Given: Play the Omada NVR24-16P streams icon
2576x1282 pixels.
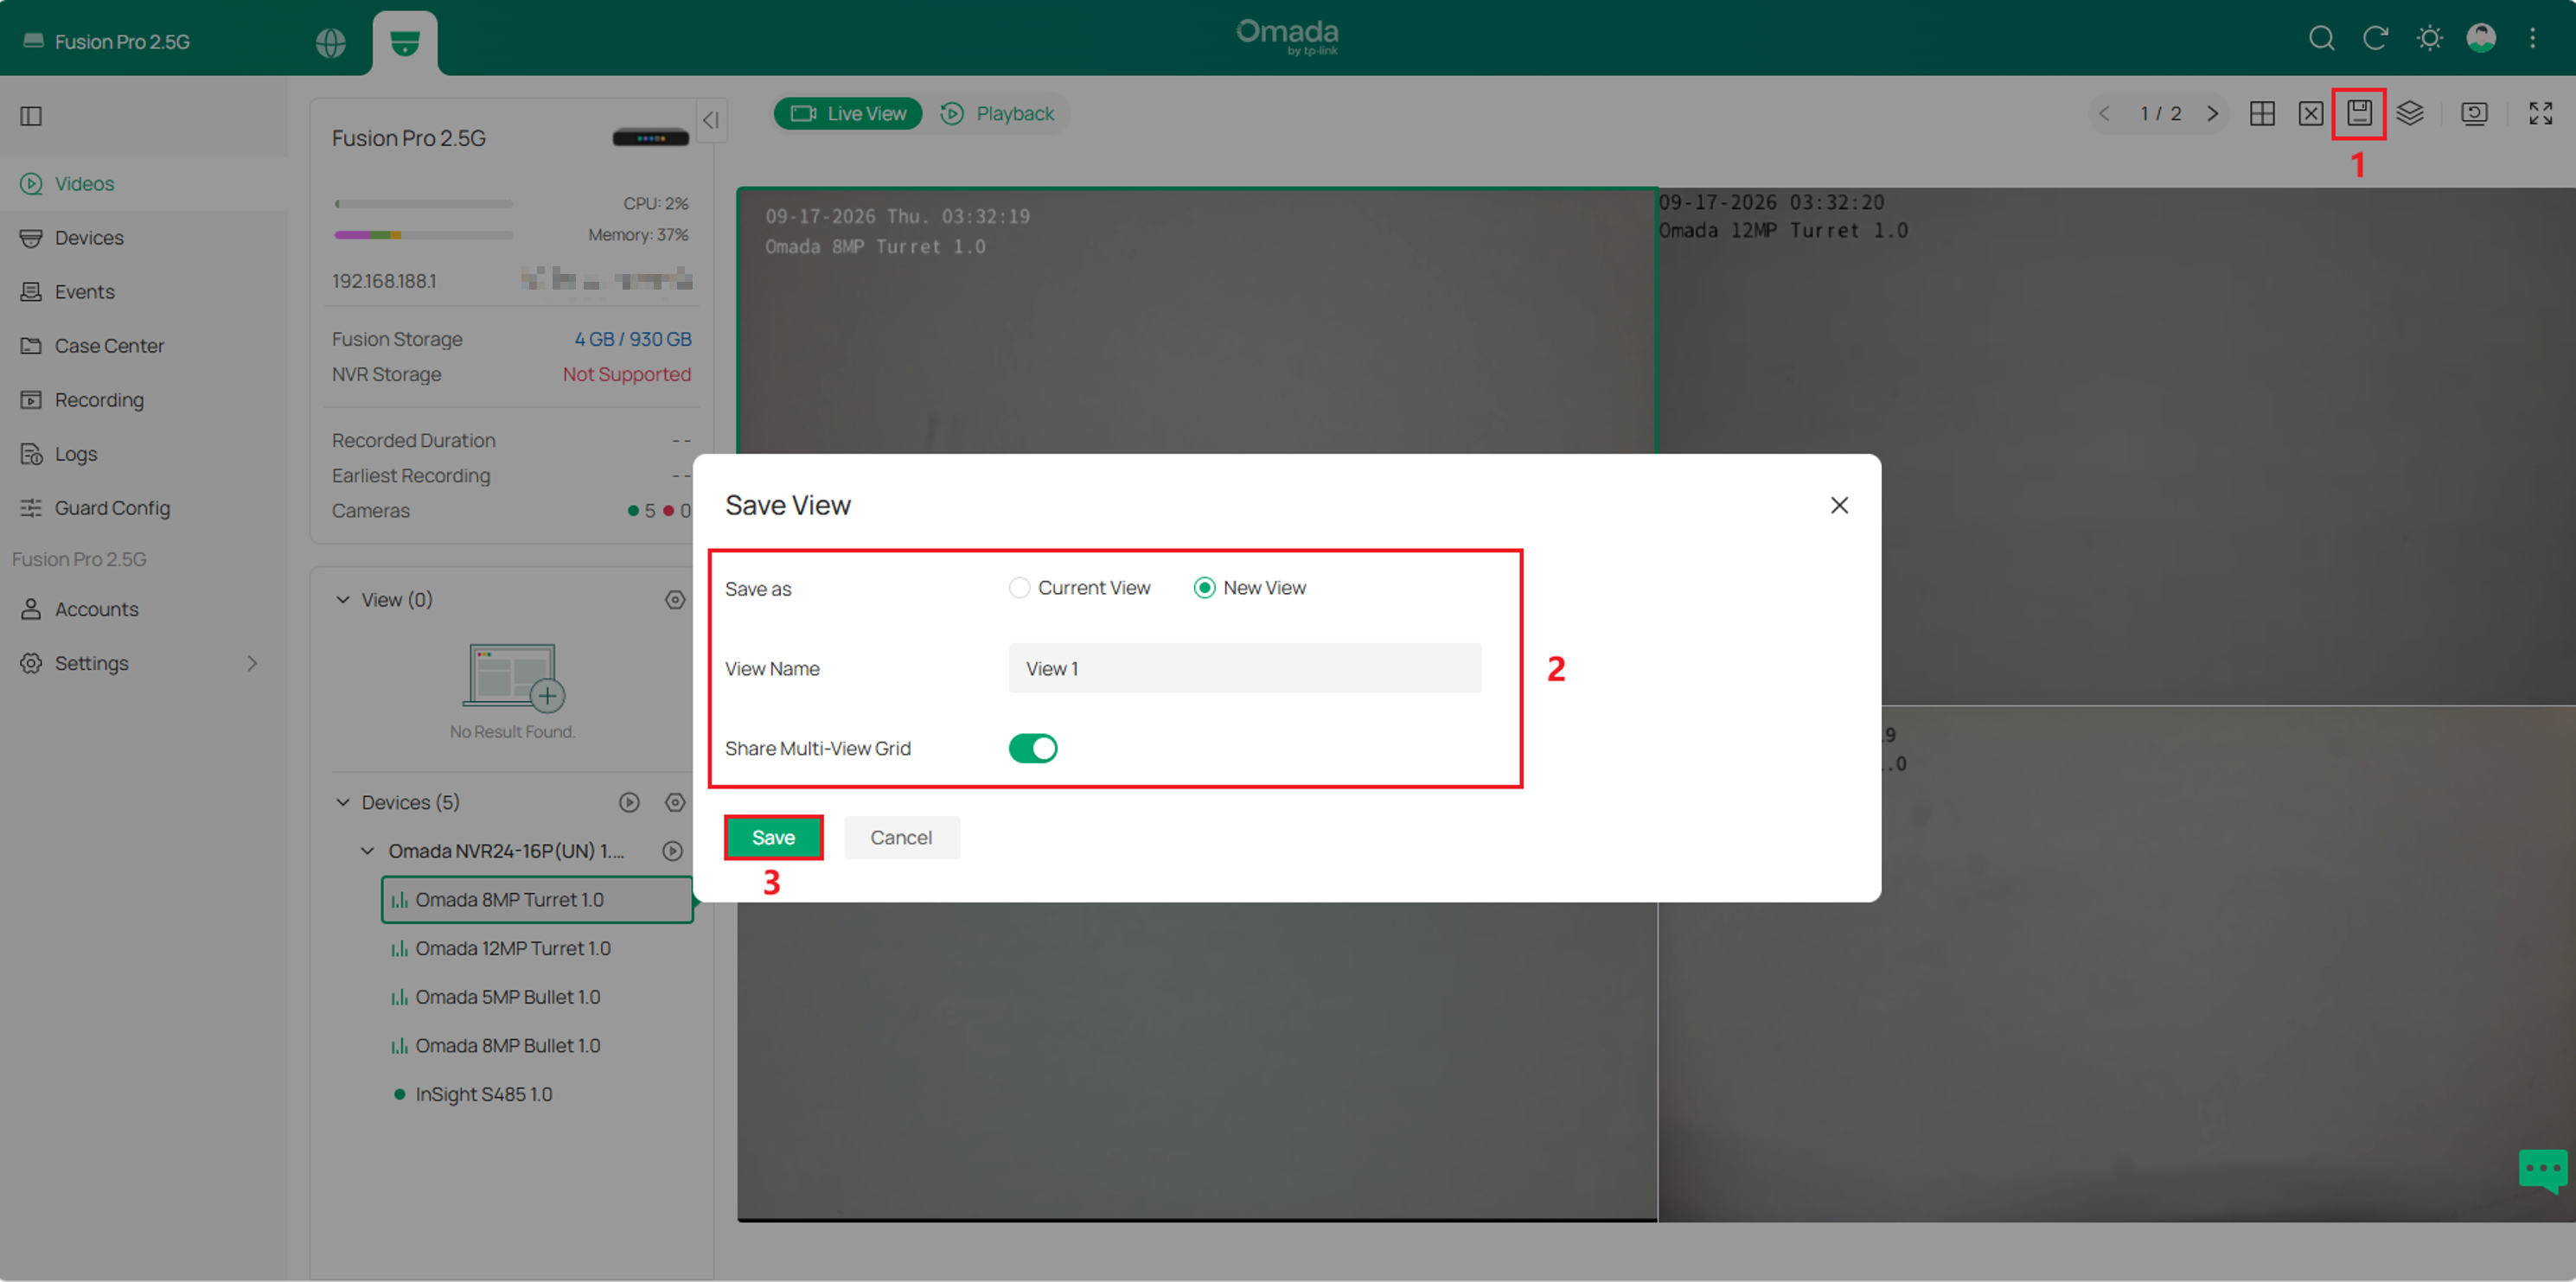Looking at the screenshot, I should coord(673,850).
